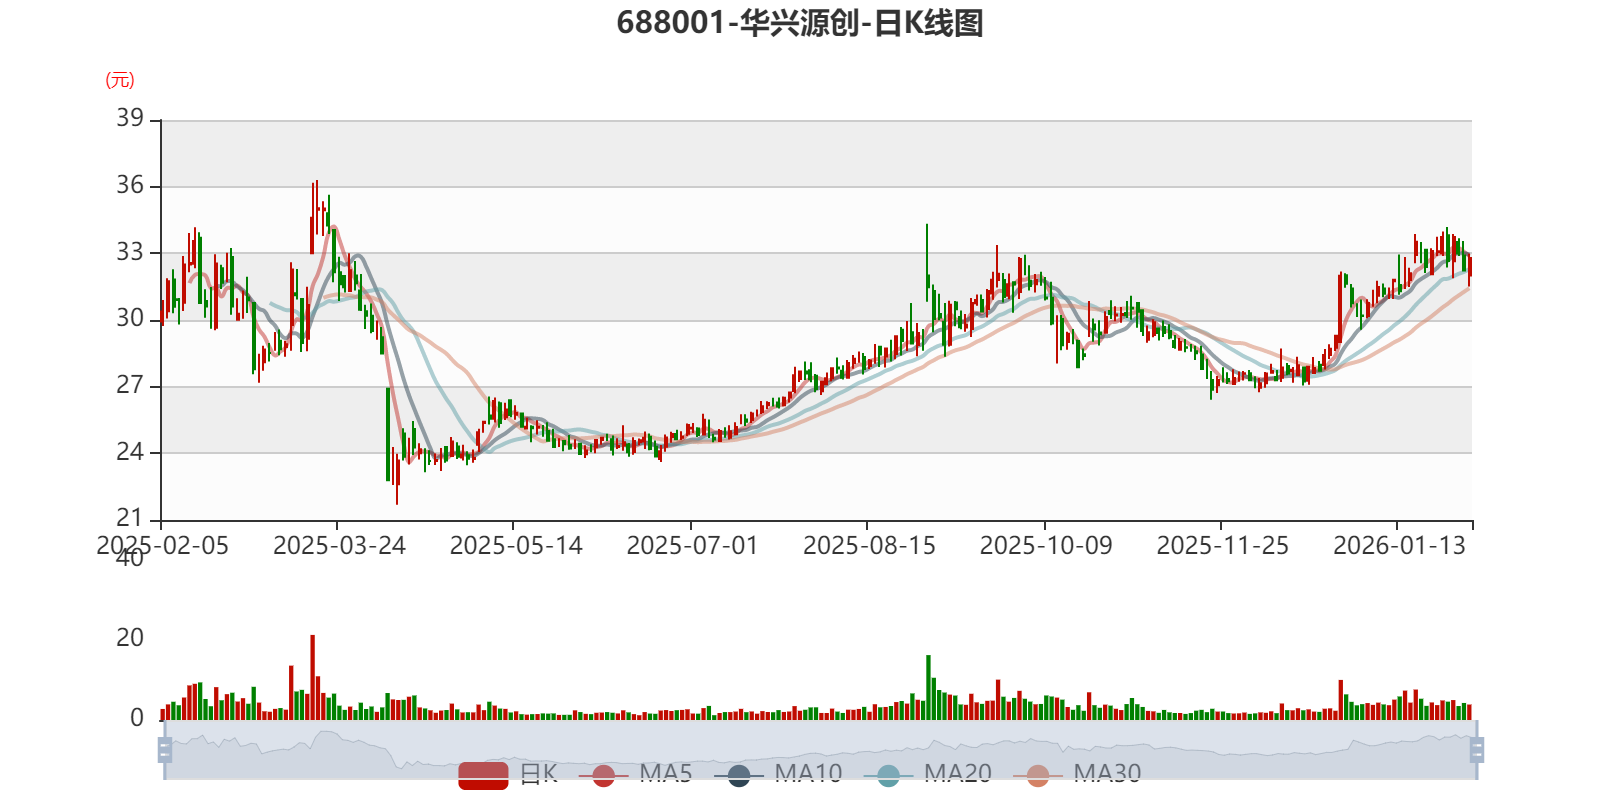Select the 2025-11-25 date axis label
1600x800 pixels.
[1223, 546]
